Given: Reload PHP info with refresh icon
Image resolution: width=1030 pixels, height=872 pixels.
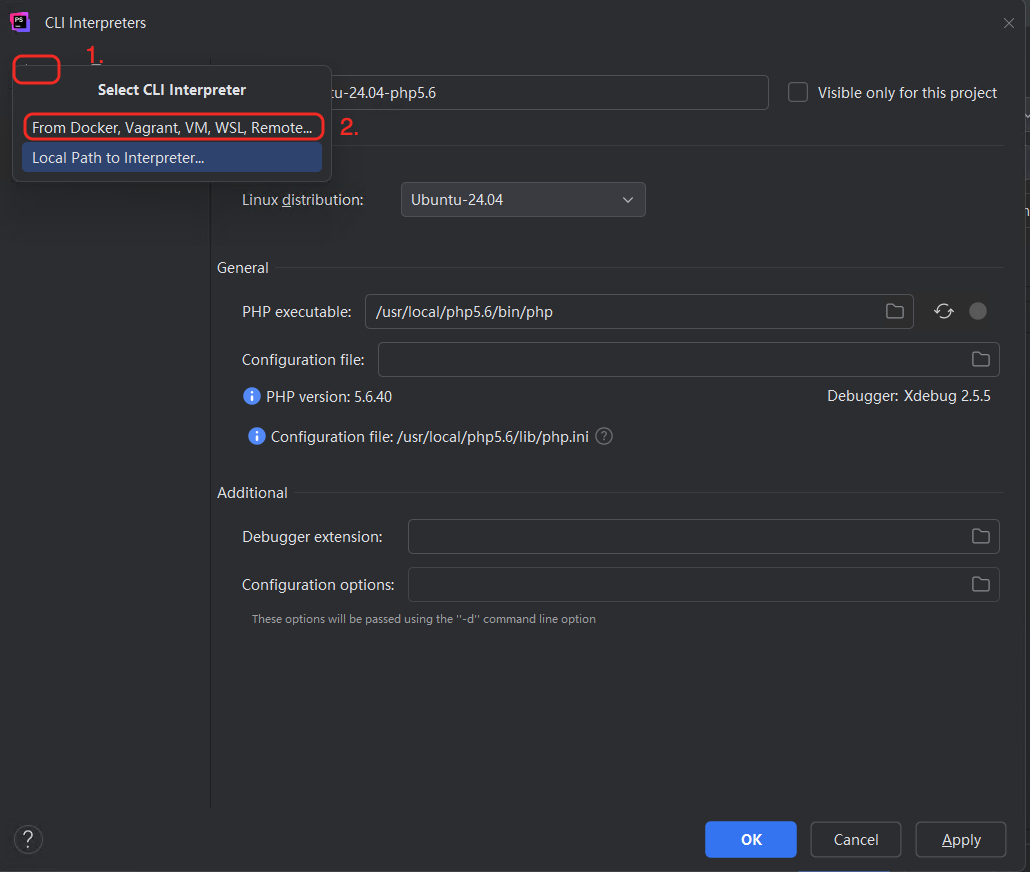Looking at the screenshot, I should (x=943, y=311).
